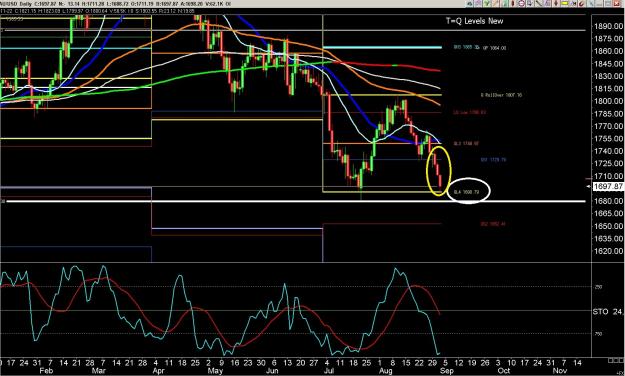Screen dimensions: 625x376
Task: Click the 1680.00 price axis label
Action: click(609, 201)
